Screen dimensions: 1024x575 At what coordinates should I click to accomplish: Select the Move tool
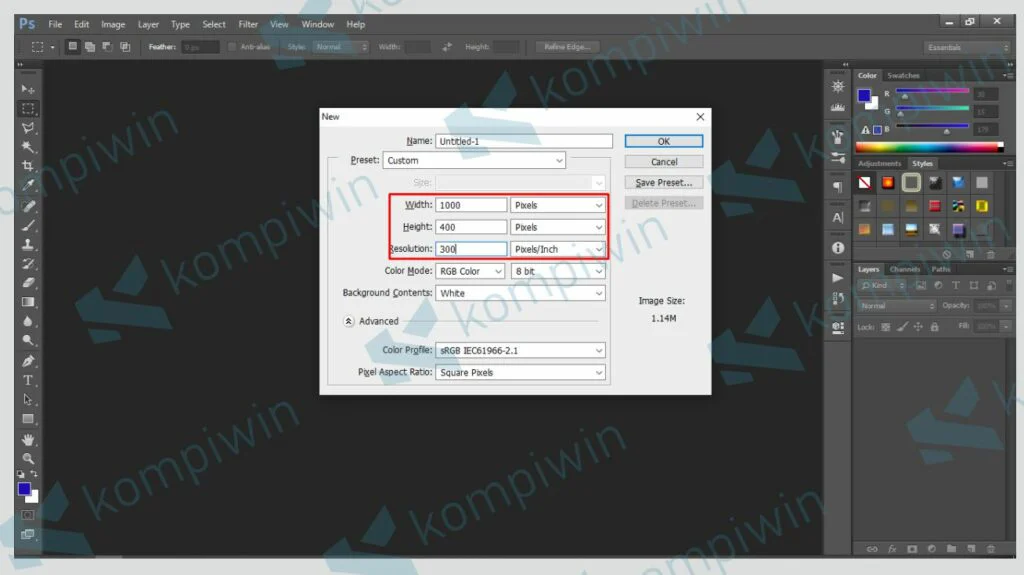pyautogui.click(x=28, y=89)
